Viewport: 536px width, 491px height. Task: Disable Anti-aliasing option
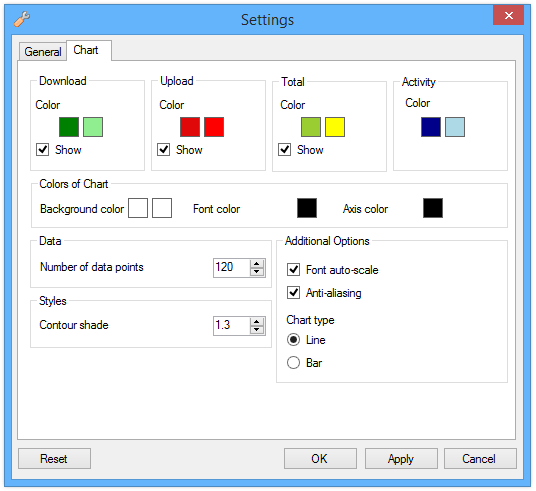[x=293, y=293]
